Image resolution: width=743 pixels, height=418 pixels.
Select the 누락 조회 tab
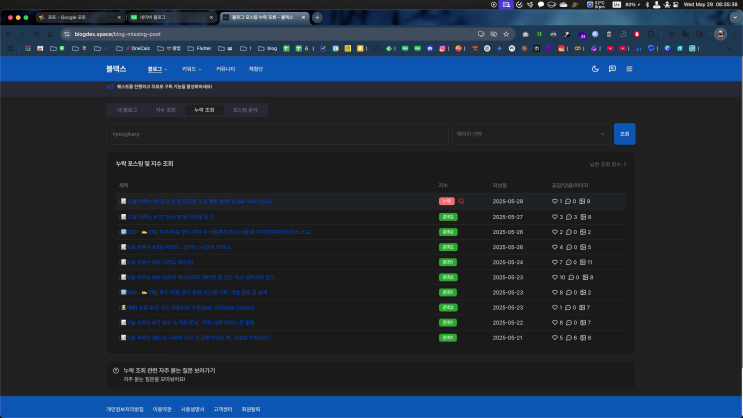click(204, 110)
